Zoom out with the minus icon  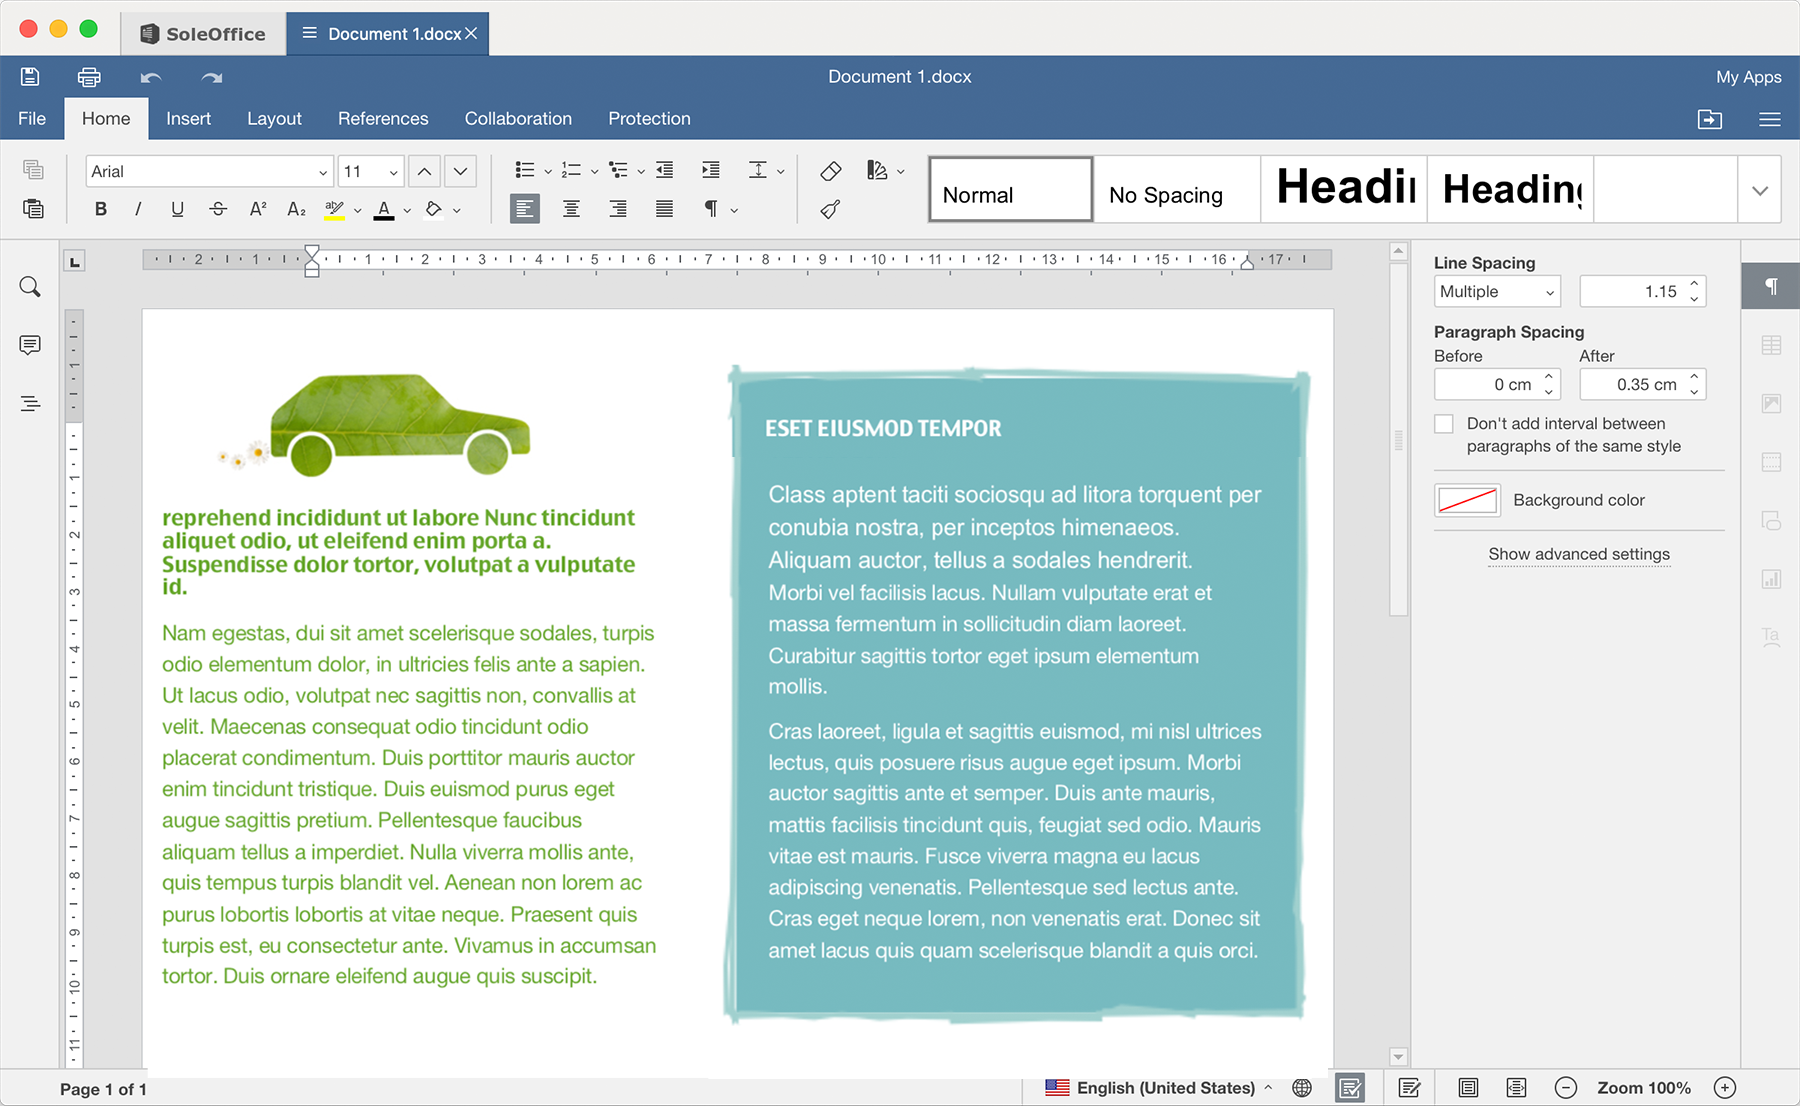tap(1566, 1088)
